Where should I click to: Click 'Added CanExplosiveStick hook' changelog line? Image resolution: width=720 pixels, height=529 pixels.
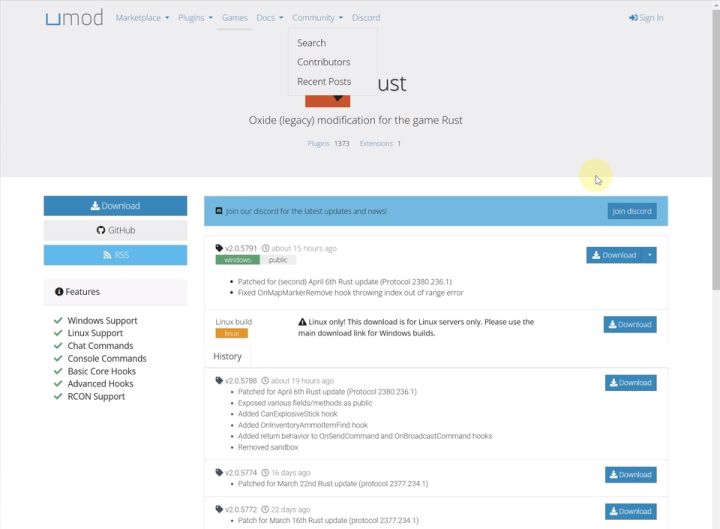pos(287,414)
